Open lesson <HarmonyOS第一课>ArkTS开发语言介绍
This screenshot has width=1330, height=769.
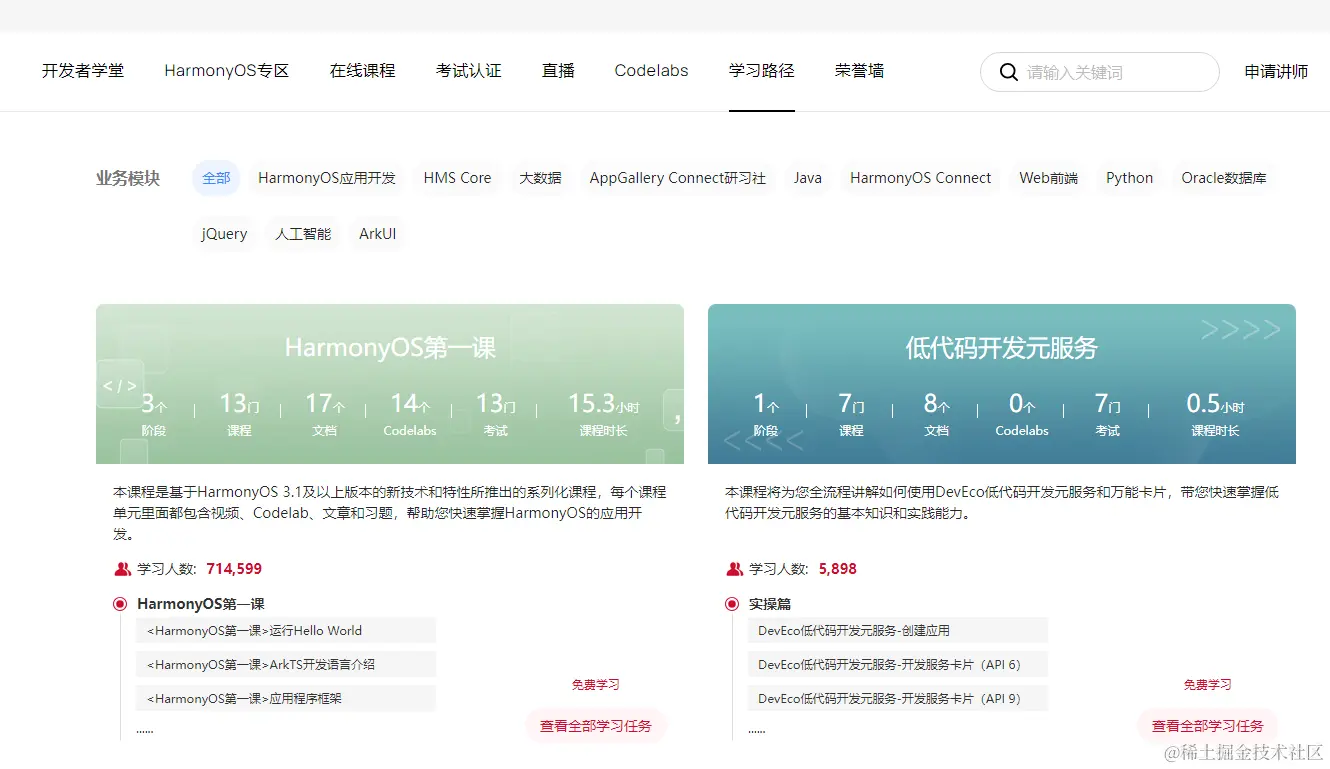pos(286,665)
